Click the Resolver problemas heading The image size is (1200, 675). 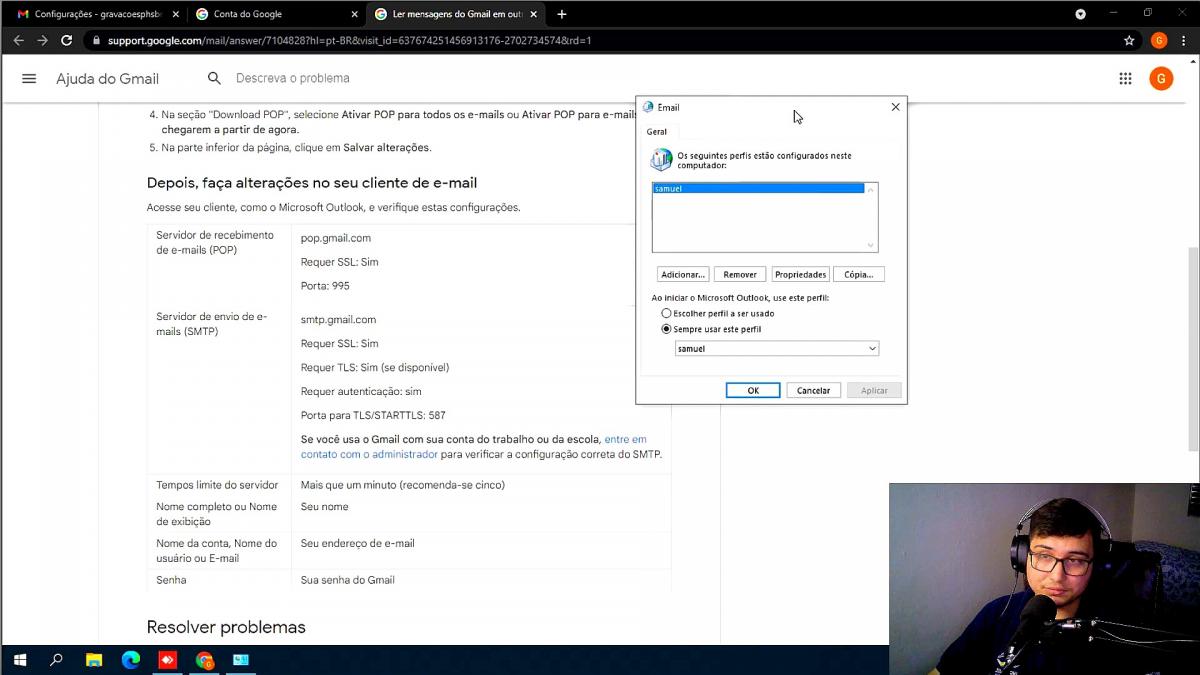tap(226, 627)
